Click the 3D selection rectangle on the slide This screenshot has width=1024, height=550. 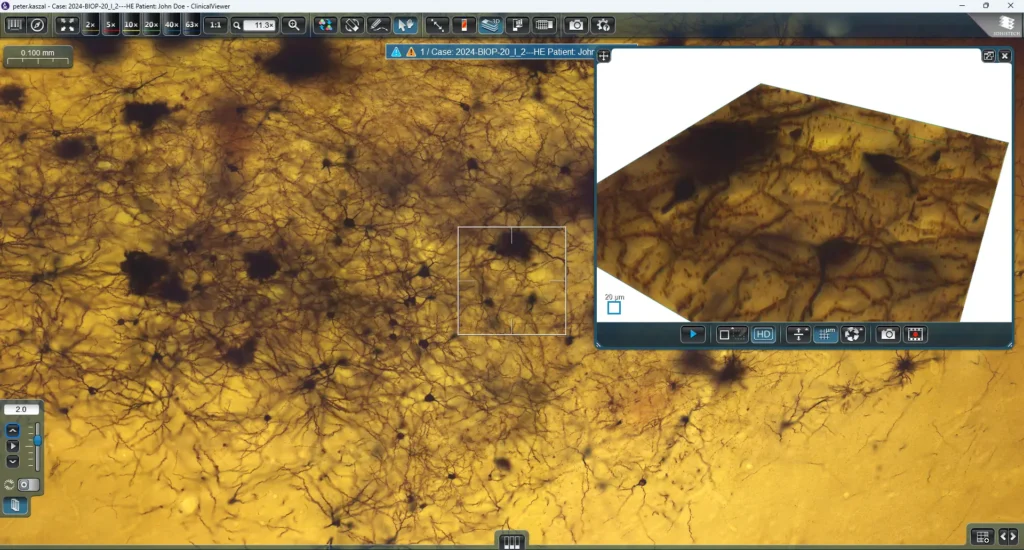511,281
